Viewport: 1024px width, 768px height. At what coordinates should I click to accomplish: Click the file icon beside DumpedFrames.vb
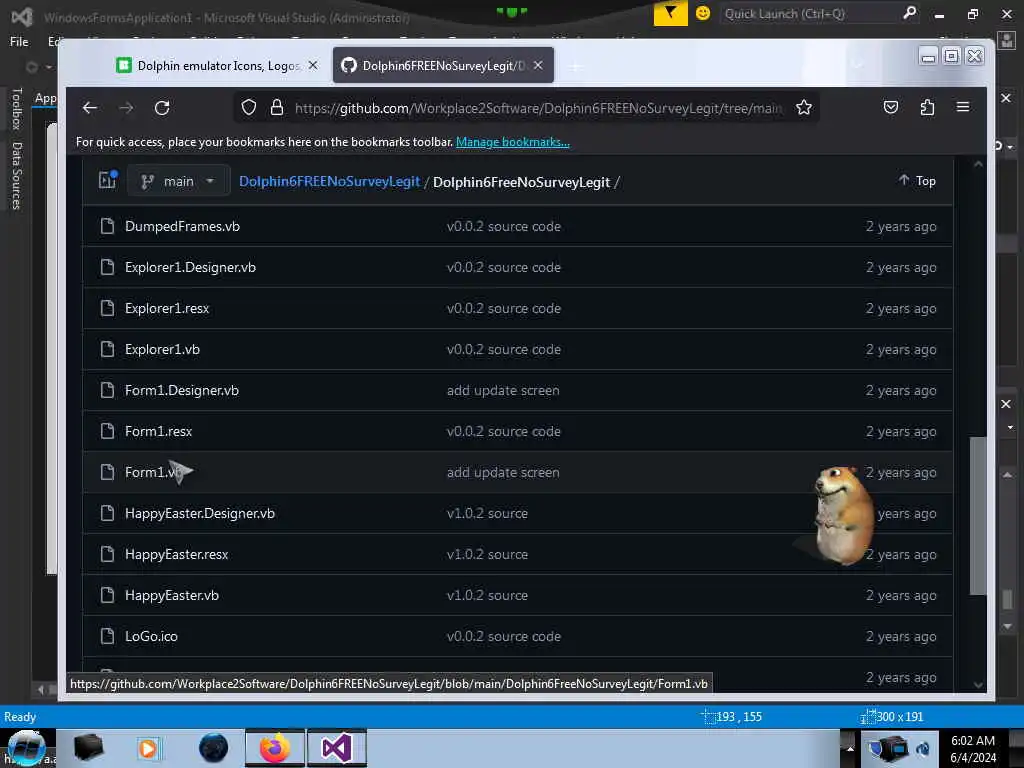[108, 227]
